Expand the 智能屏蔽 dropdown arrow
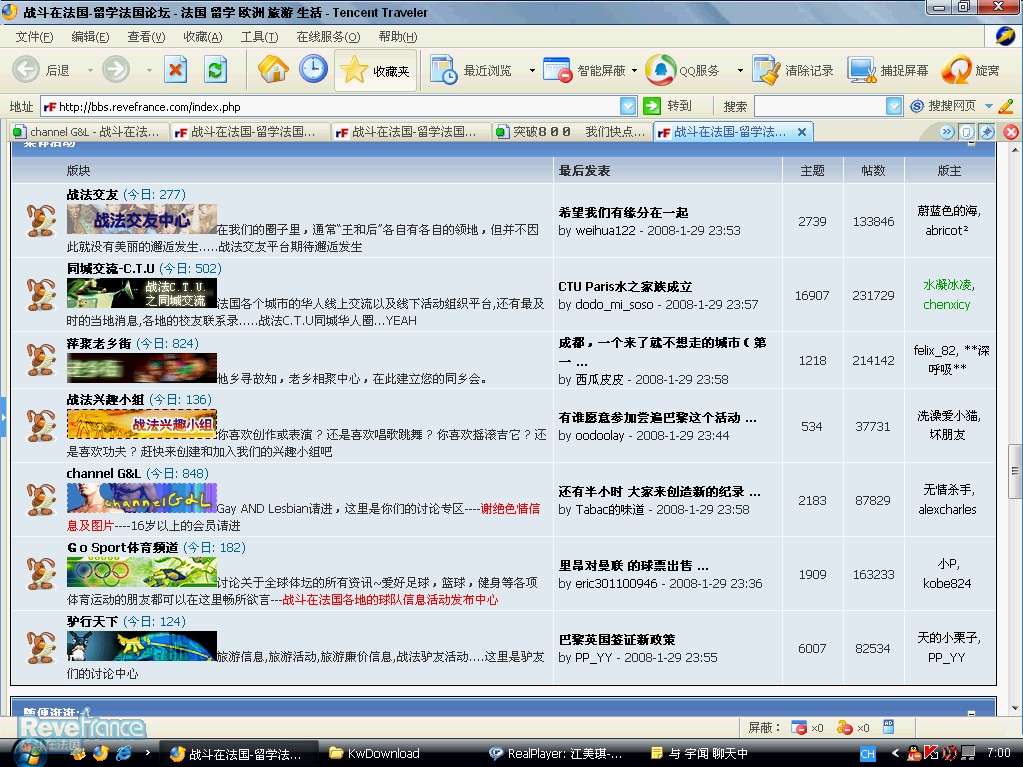 634,70
